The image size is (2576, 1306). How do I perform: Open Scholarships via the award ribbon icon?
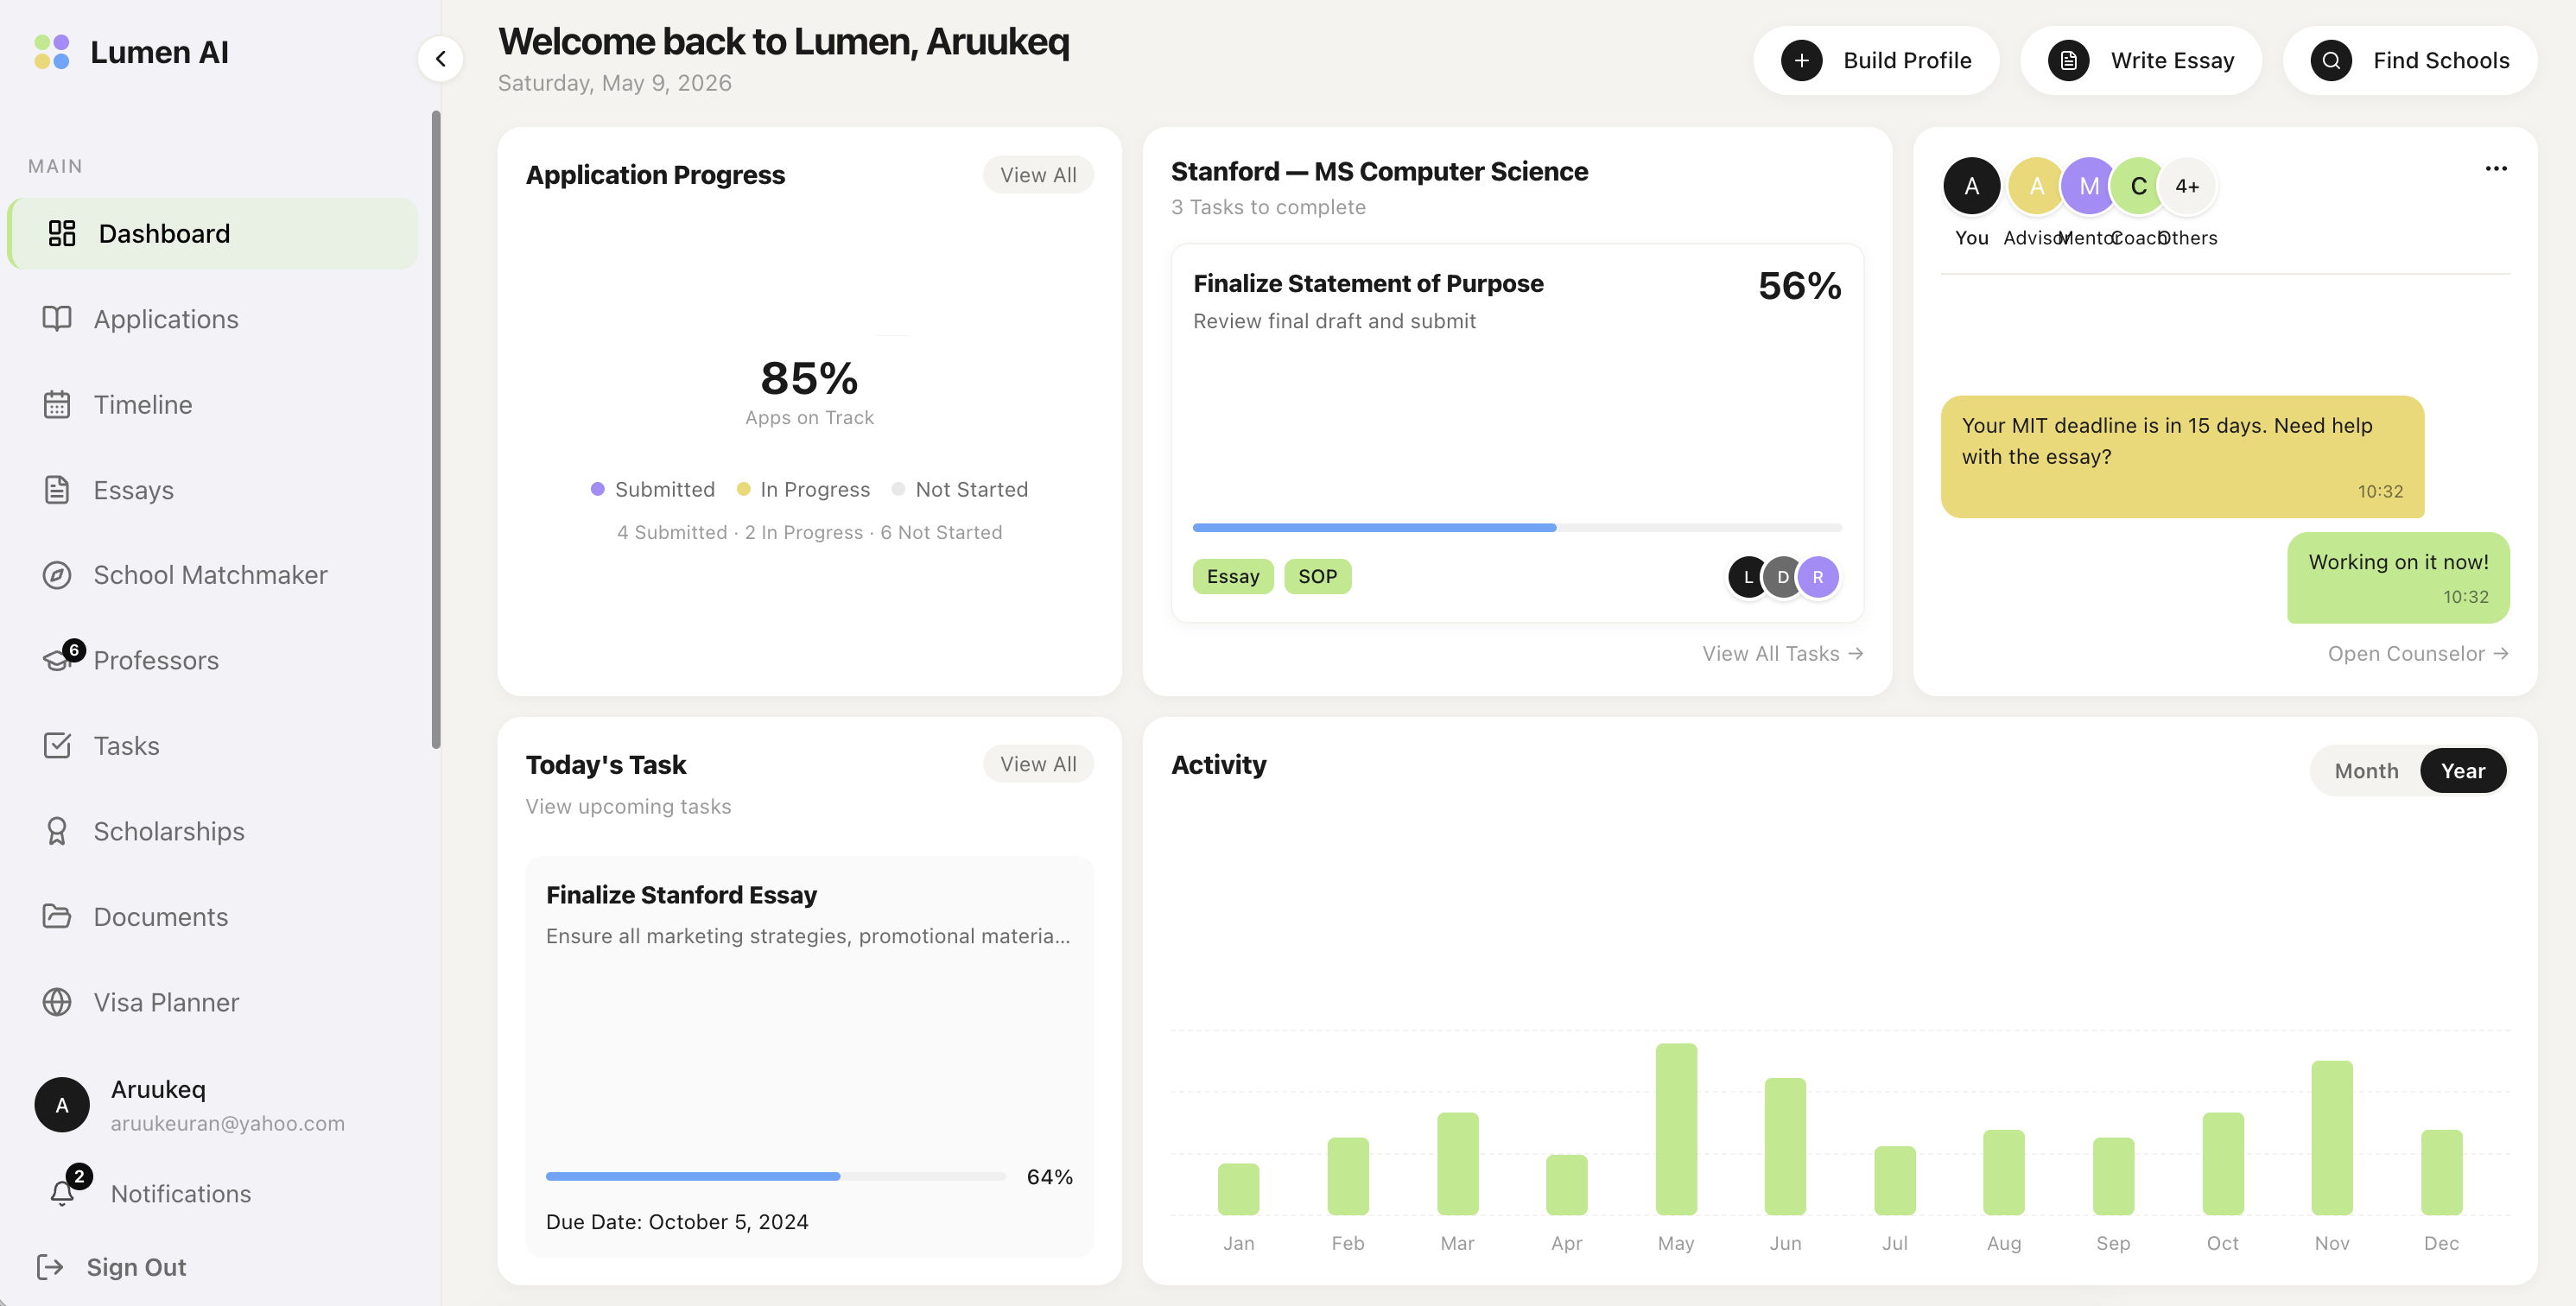57,831
